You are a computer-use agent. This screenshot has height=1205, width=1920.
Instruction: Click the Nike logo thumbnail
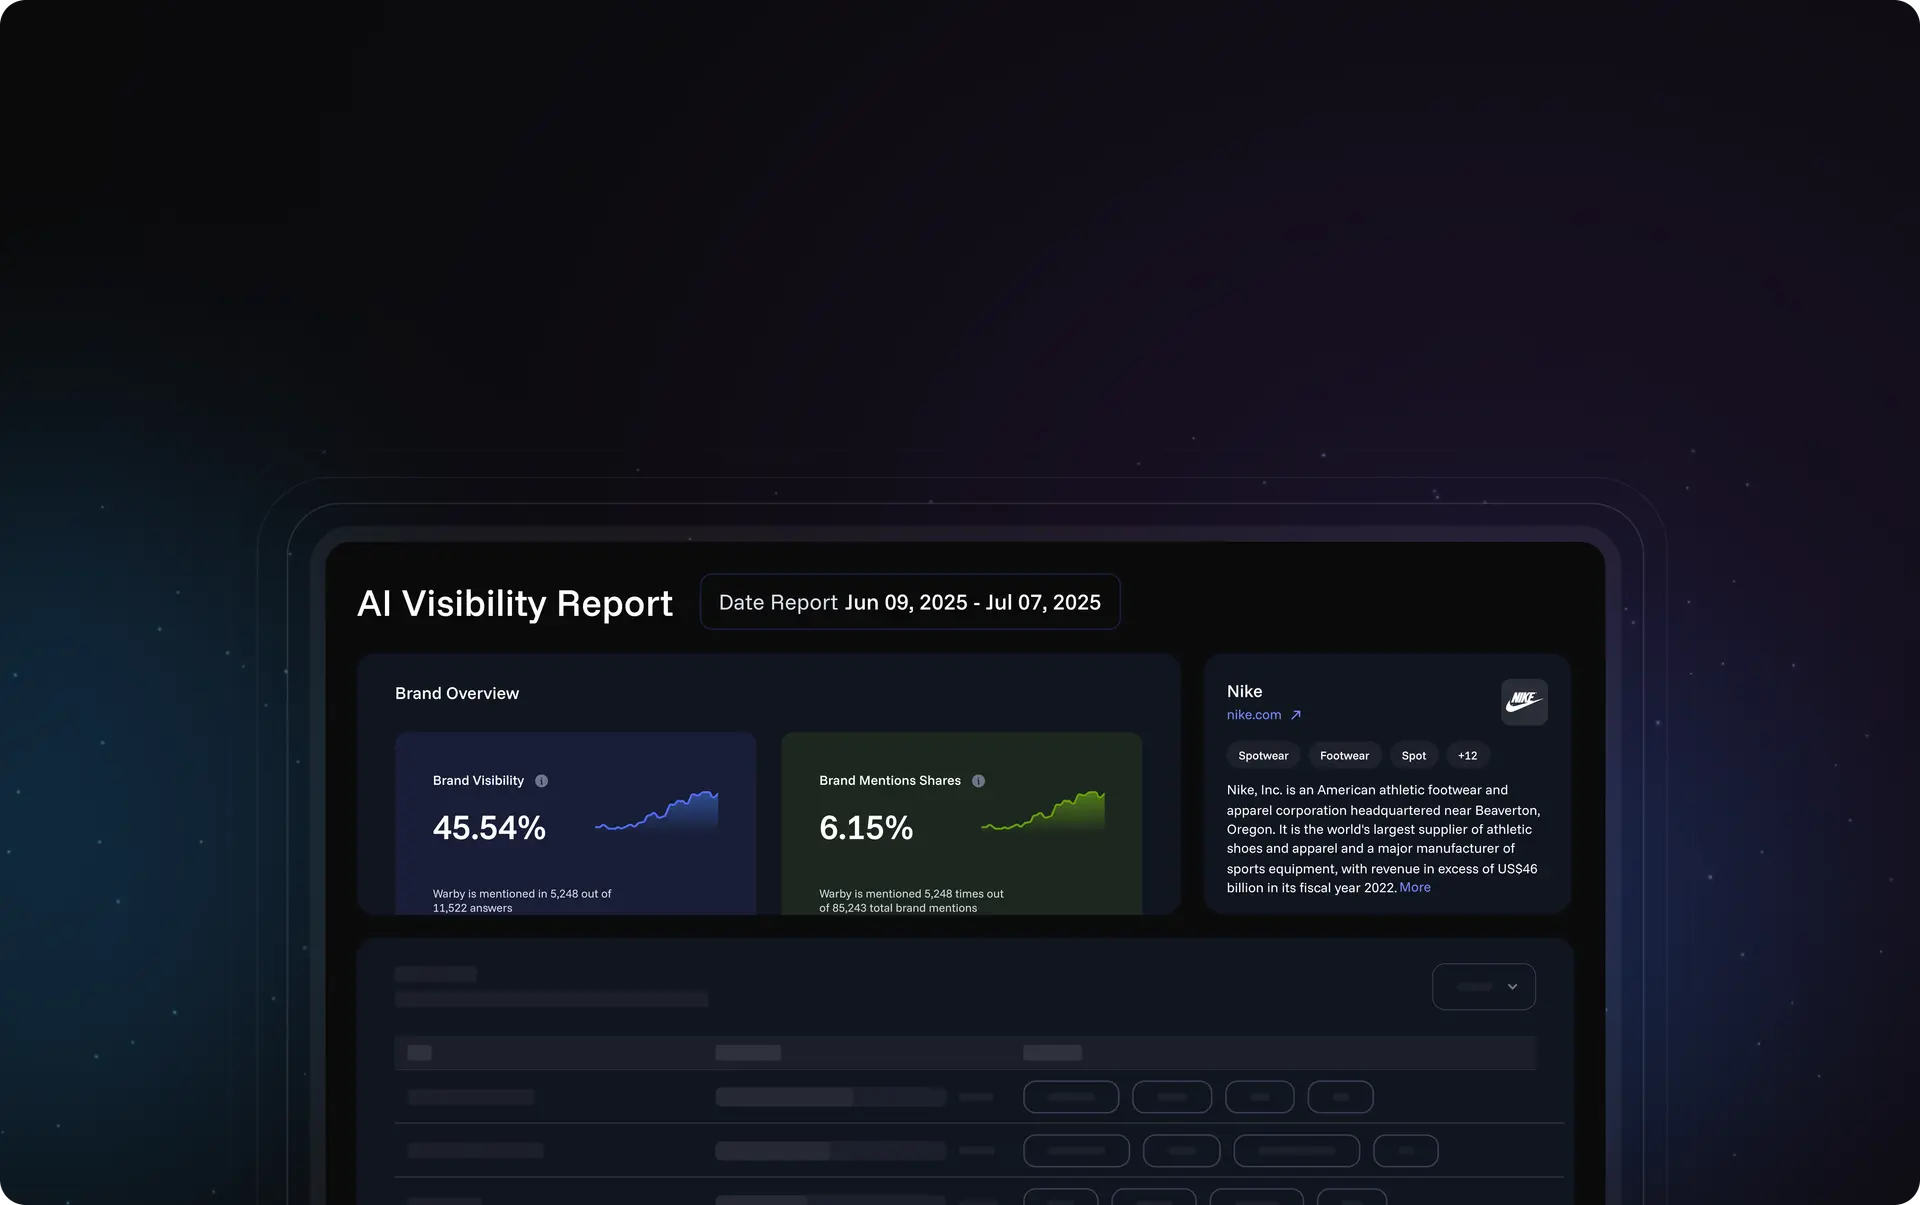(x=1524, y=702)
